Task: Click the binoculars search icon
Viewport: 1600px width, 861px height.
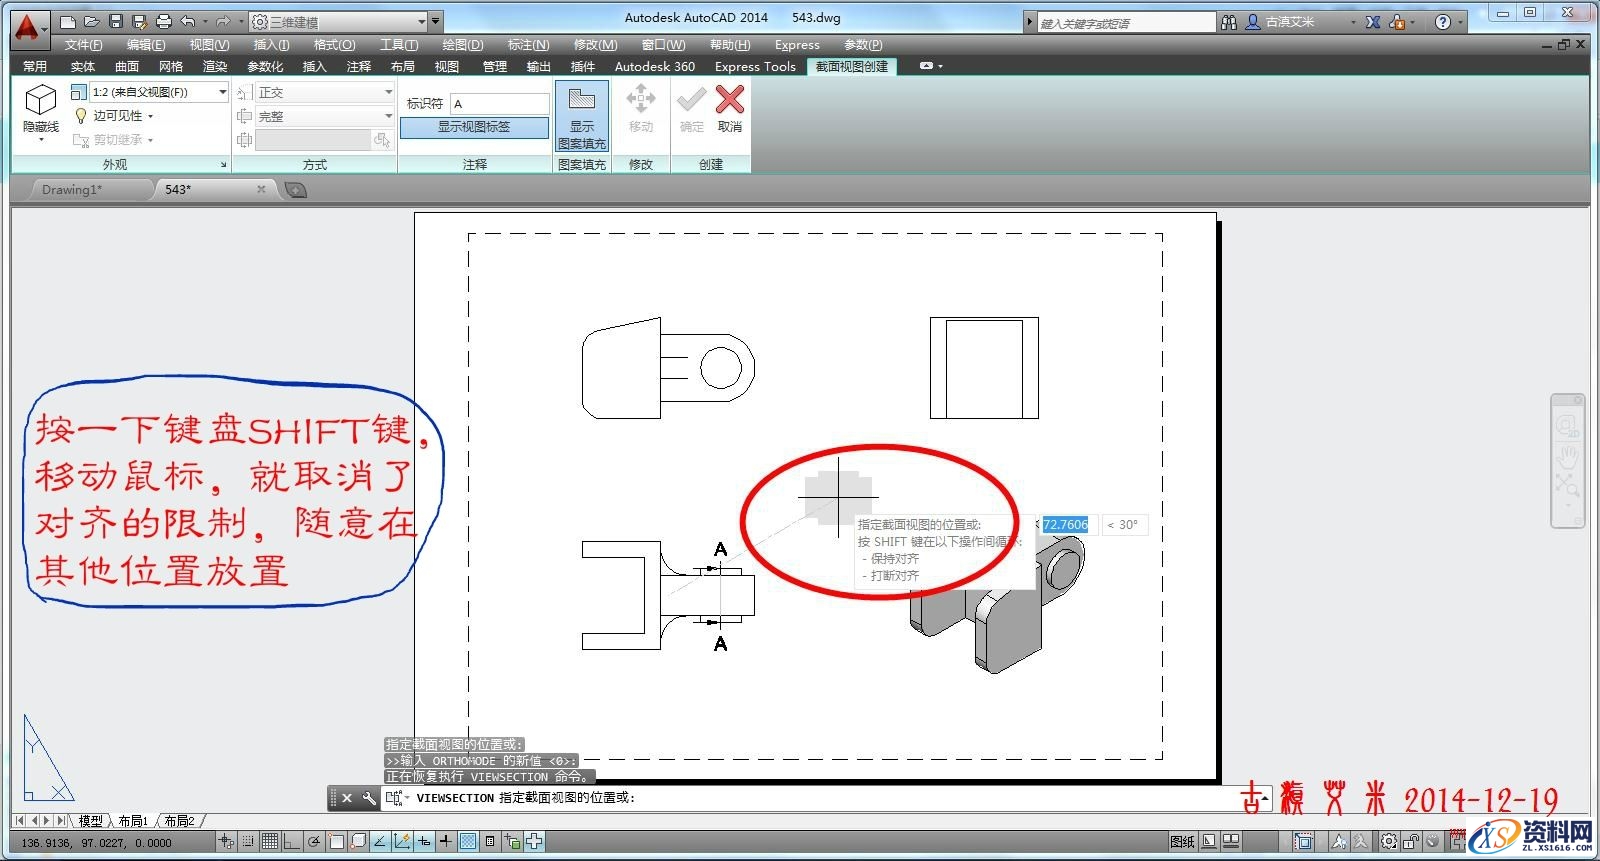Action: point(1229,21)
